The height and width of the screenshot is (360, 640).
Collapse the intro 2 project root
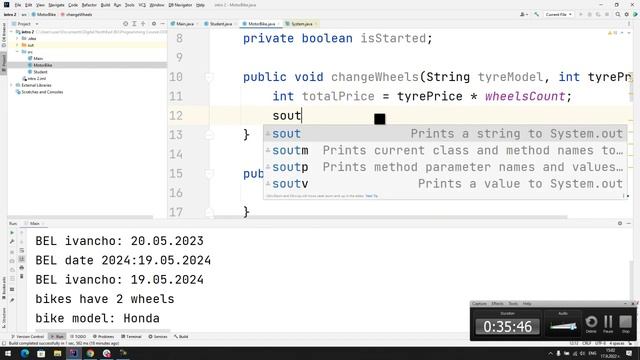click(11, 31)
